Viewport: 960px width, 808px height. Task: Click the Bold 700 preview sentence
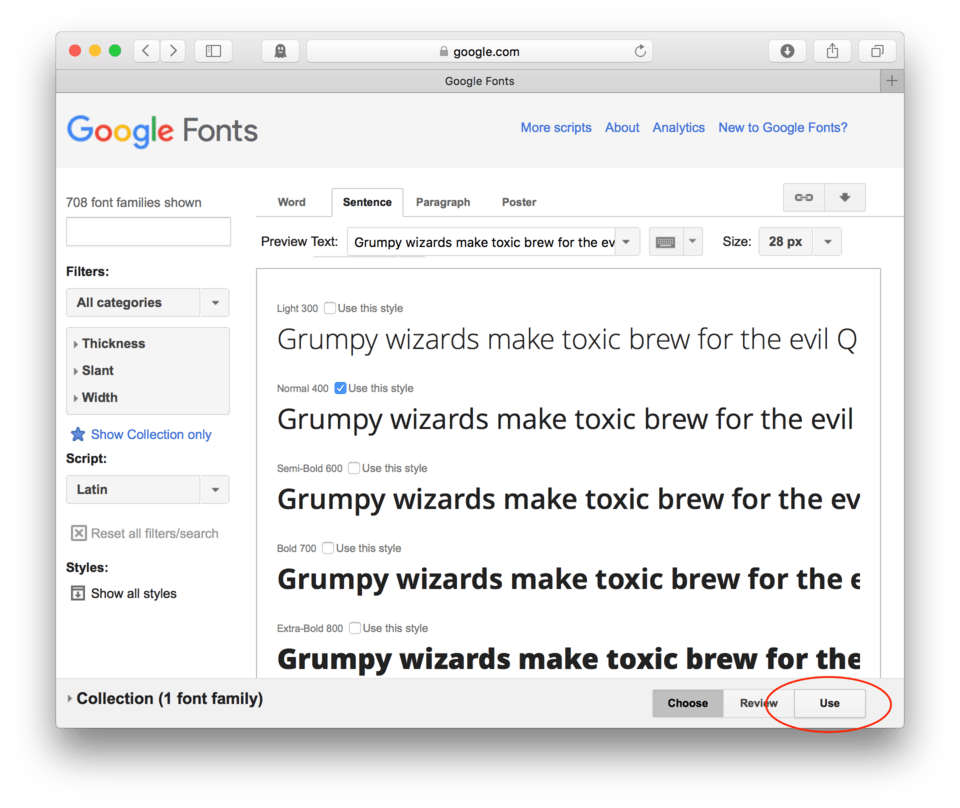click(568, 580)
